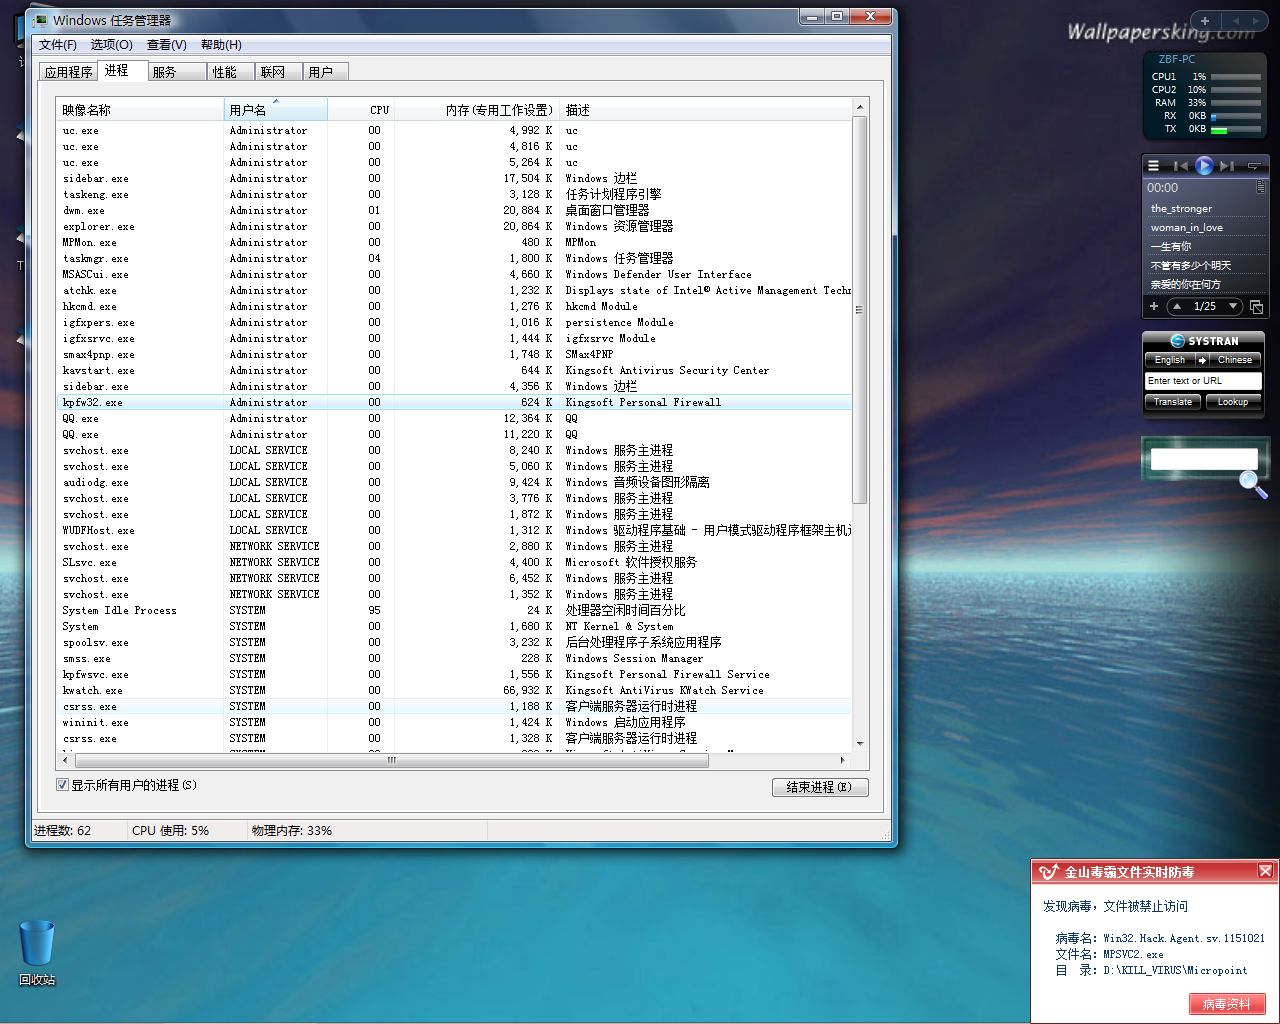The height and width of the screenshot is (1024, 1280).
Task: Click the horizontal scrollbar left arrow
Action: click(x=65, y=760)
